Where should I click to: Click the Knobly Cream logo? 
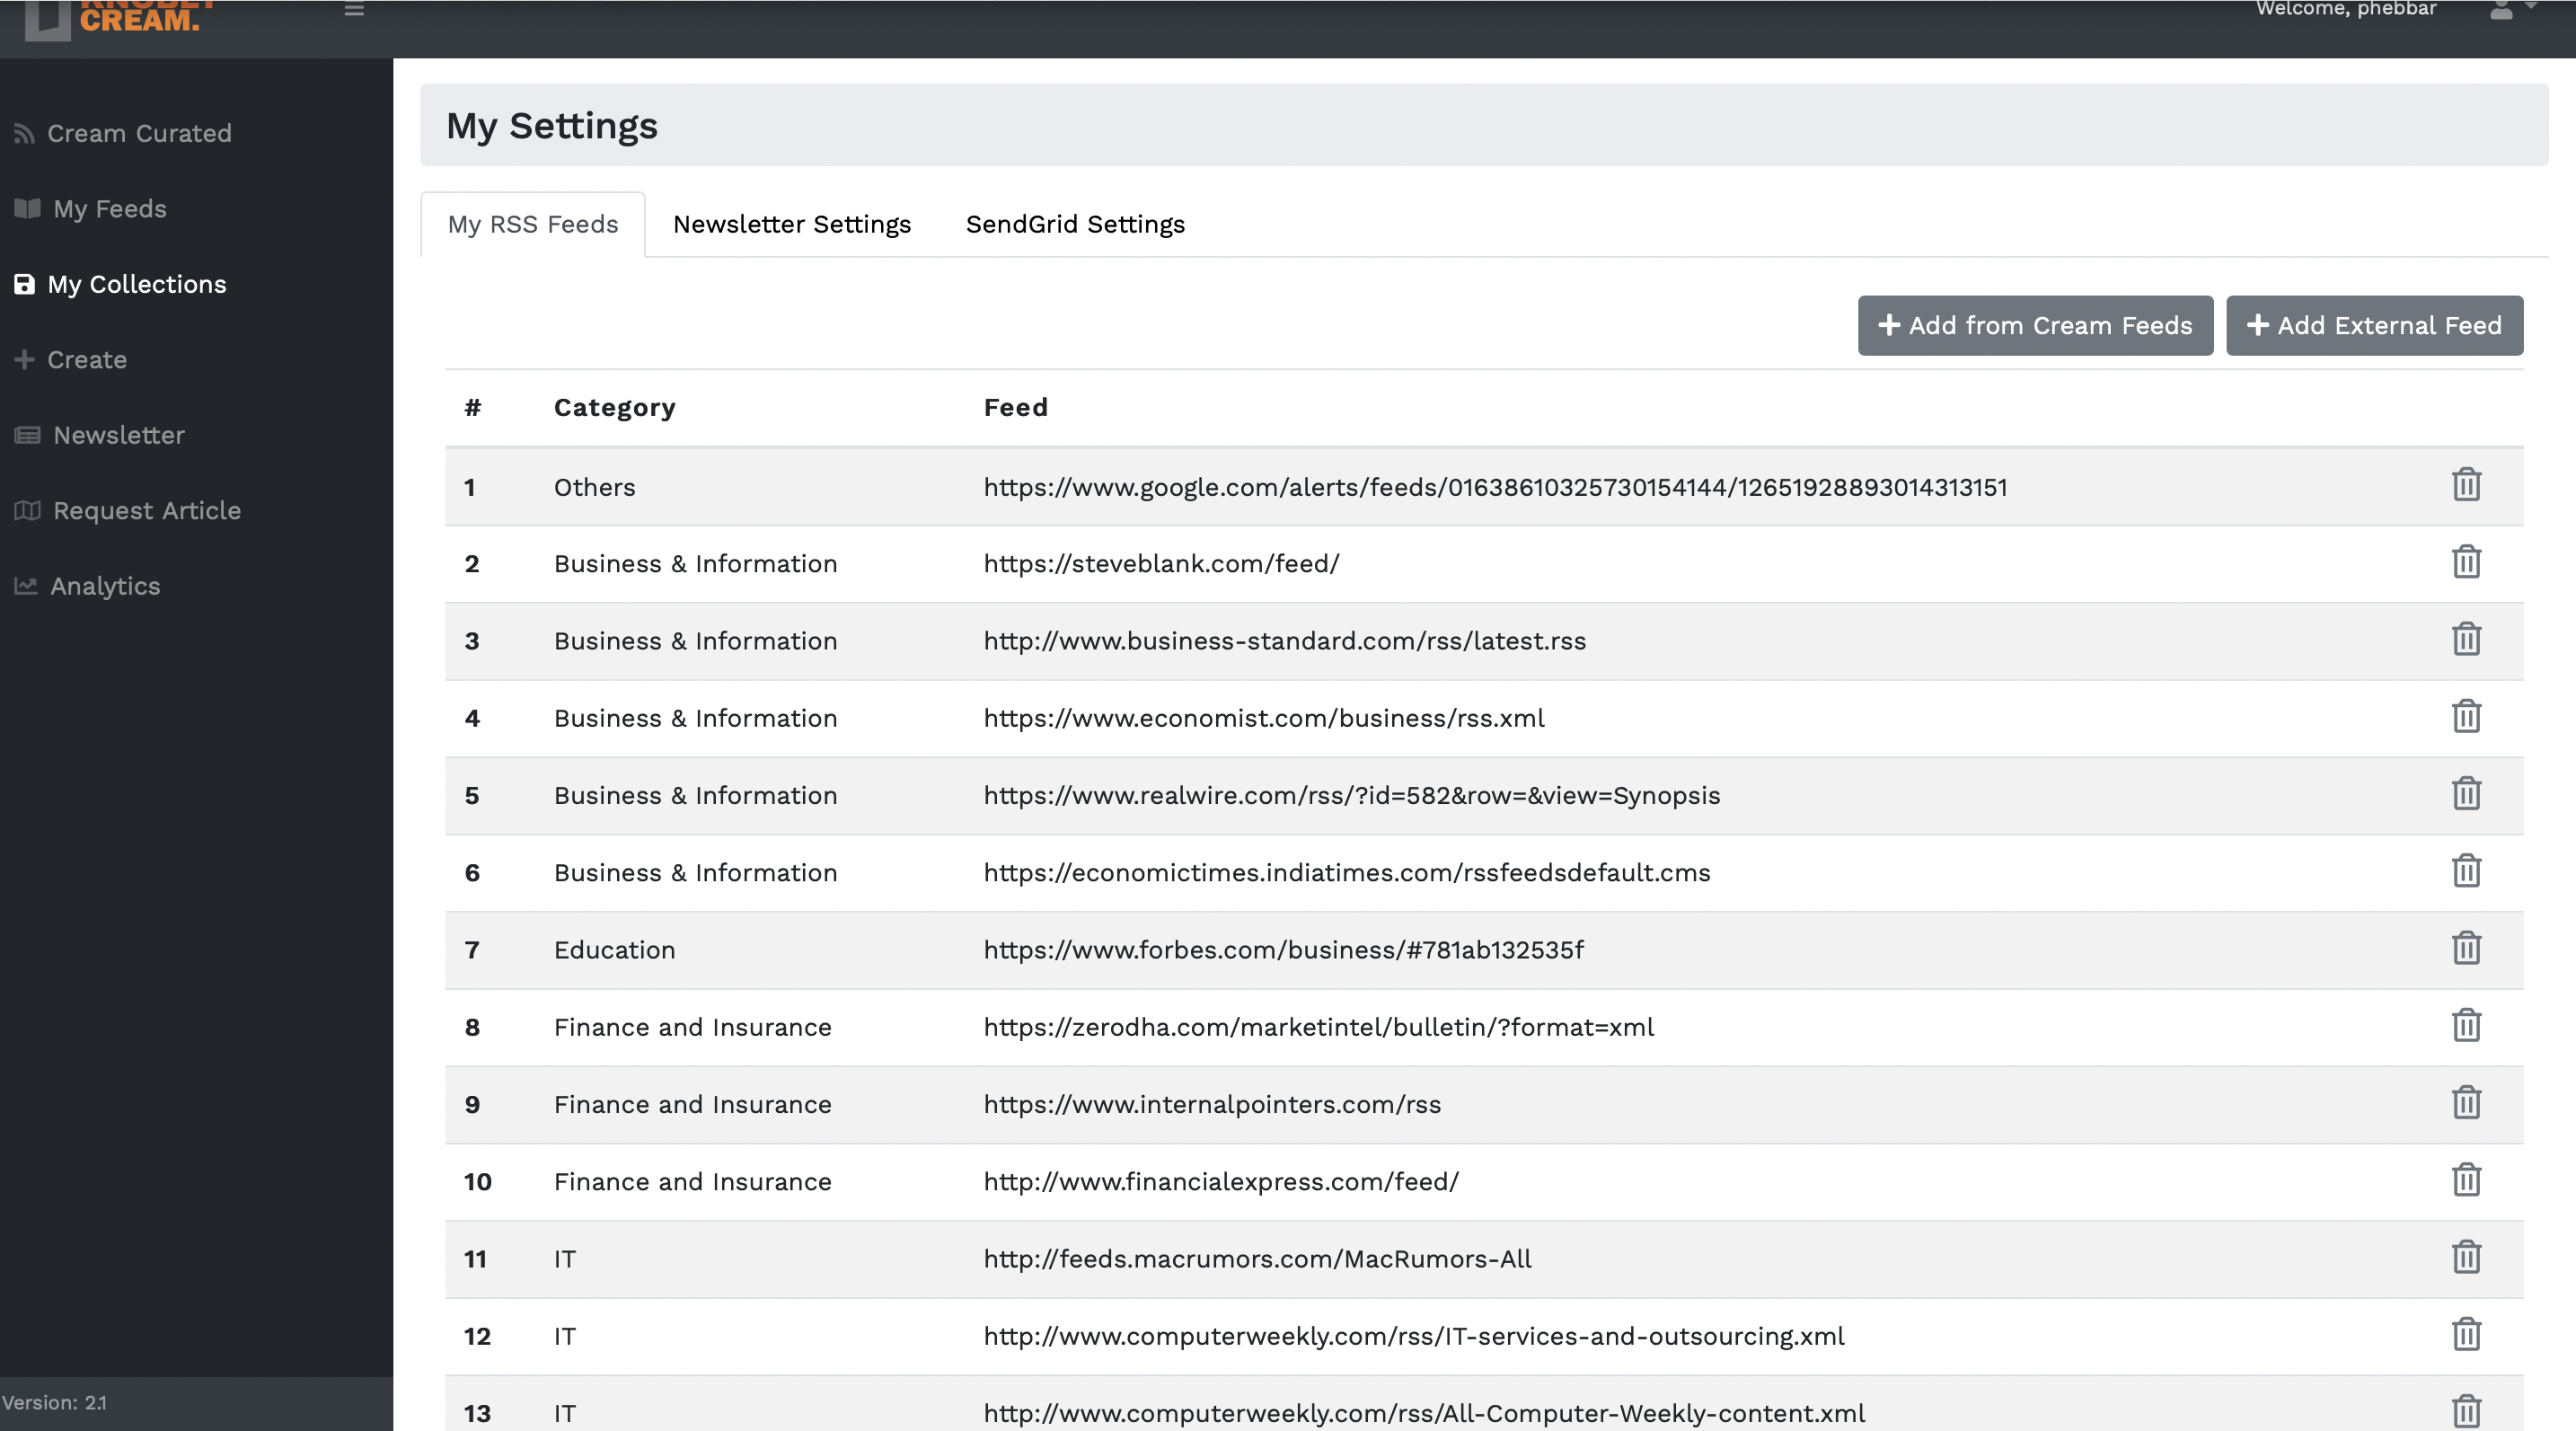[x=120, y=18]
